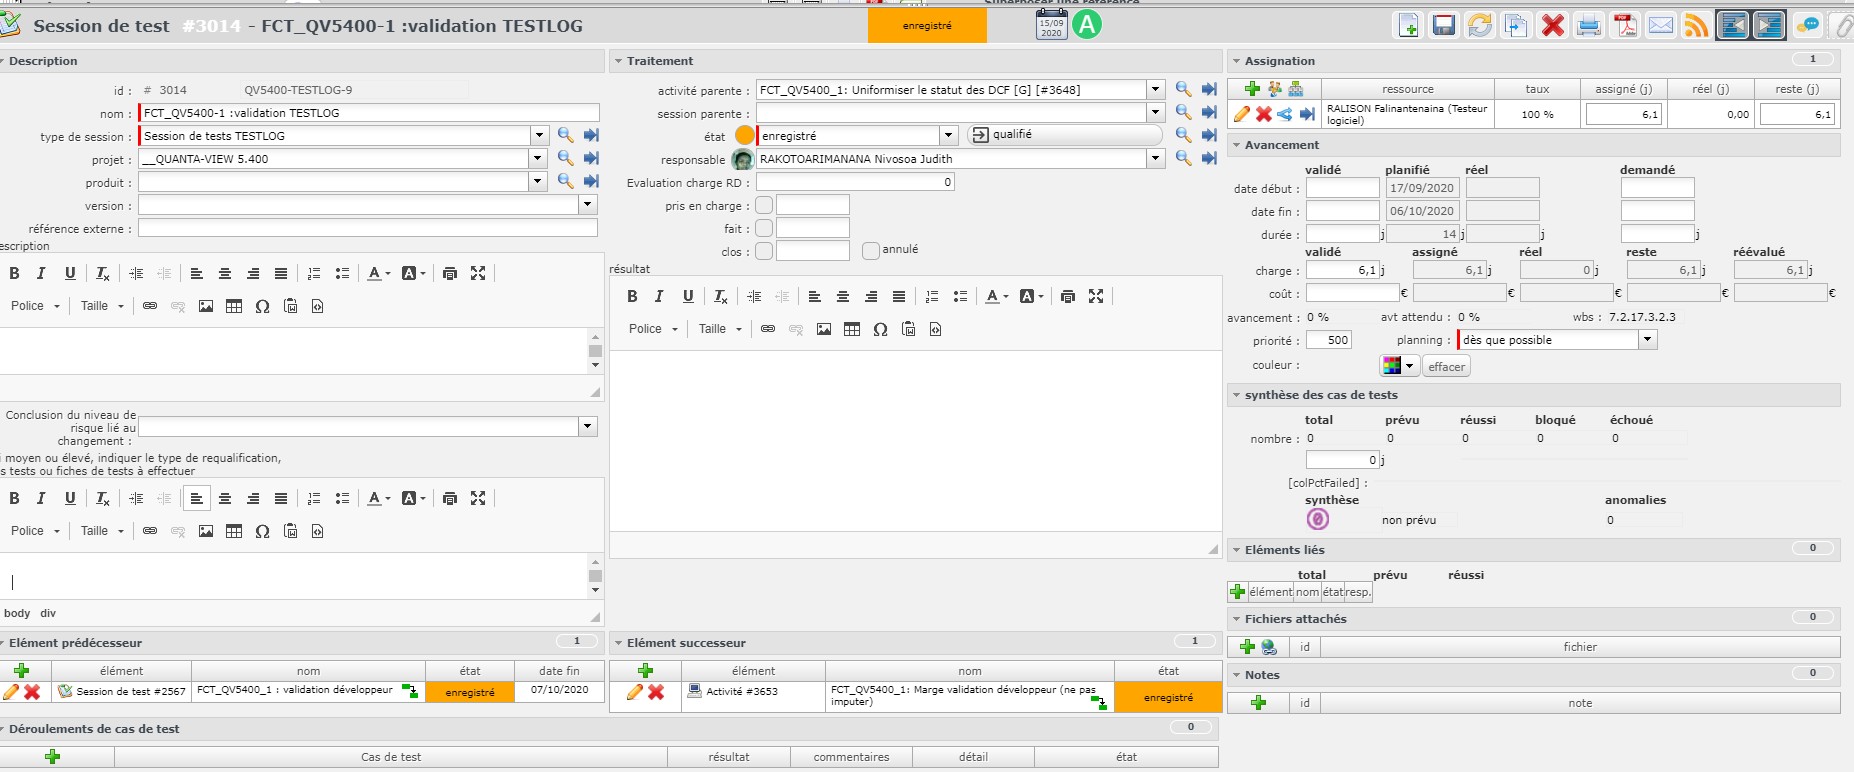Click the refresh arrows toolbar icon
1854x772 pixels.
click(x=1480, y=26)
